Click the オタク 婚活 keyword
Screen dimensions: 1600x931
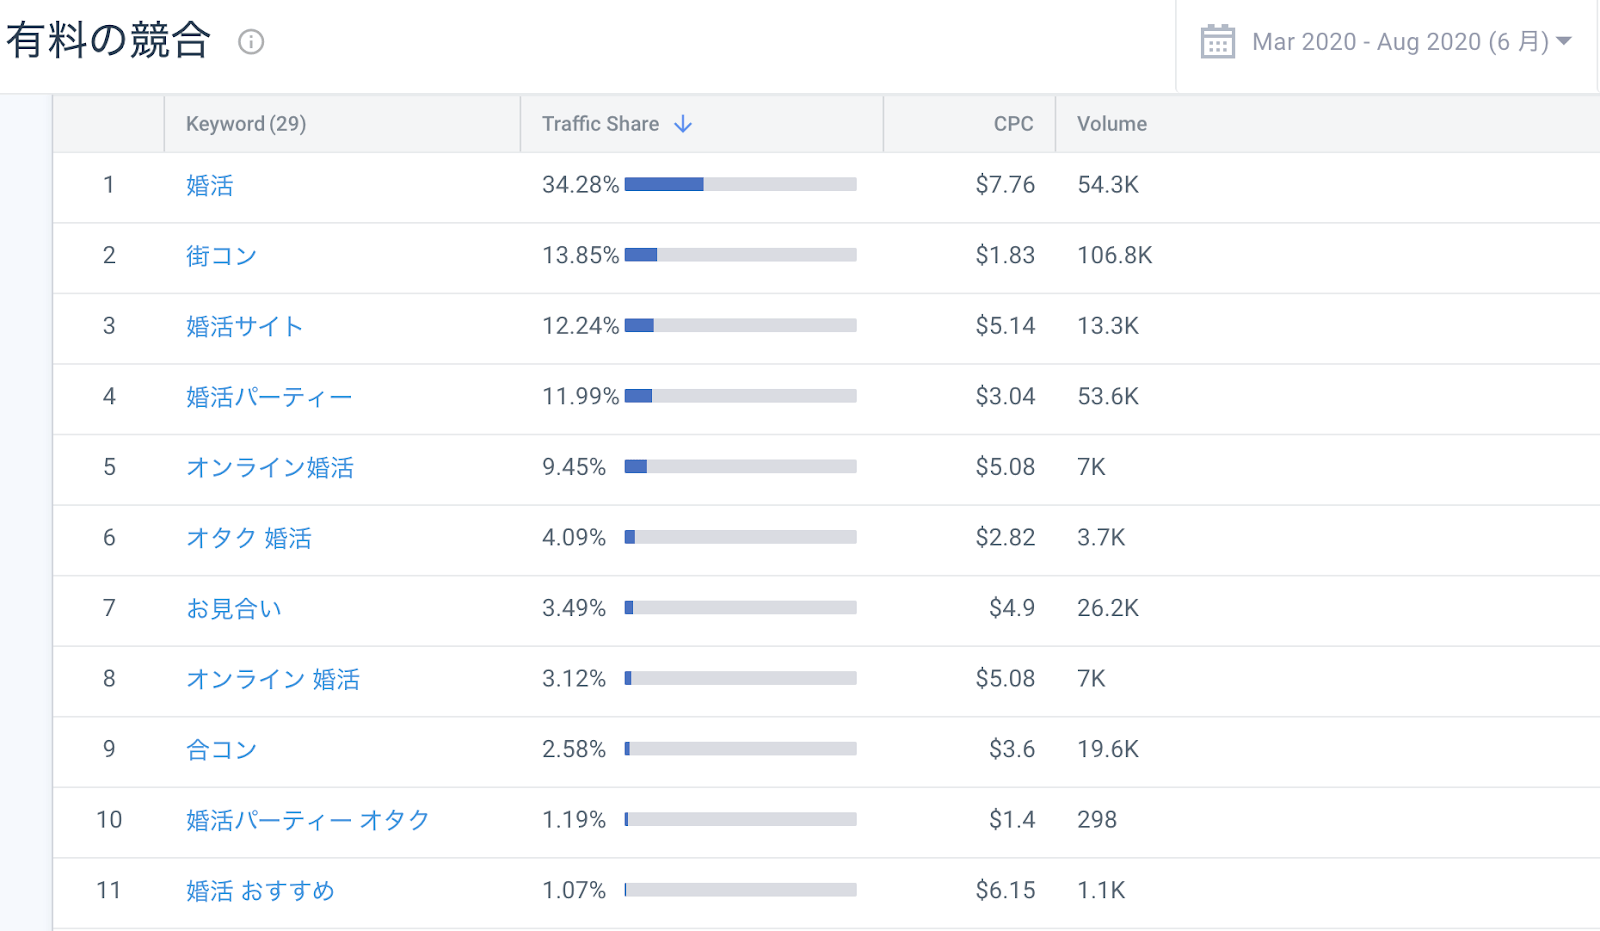249,539
